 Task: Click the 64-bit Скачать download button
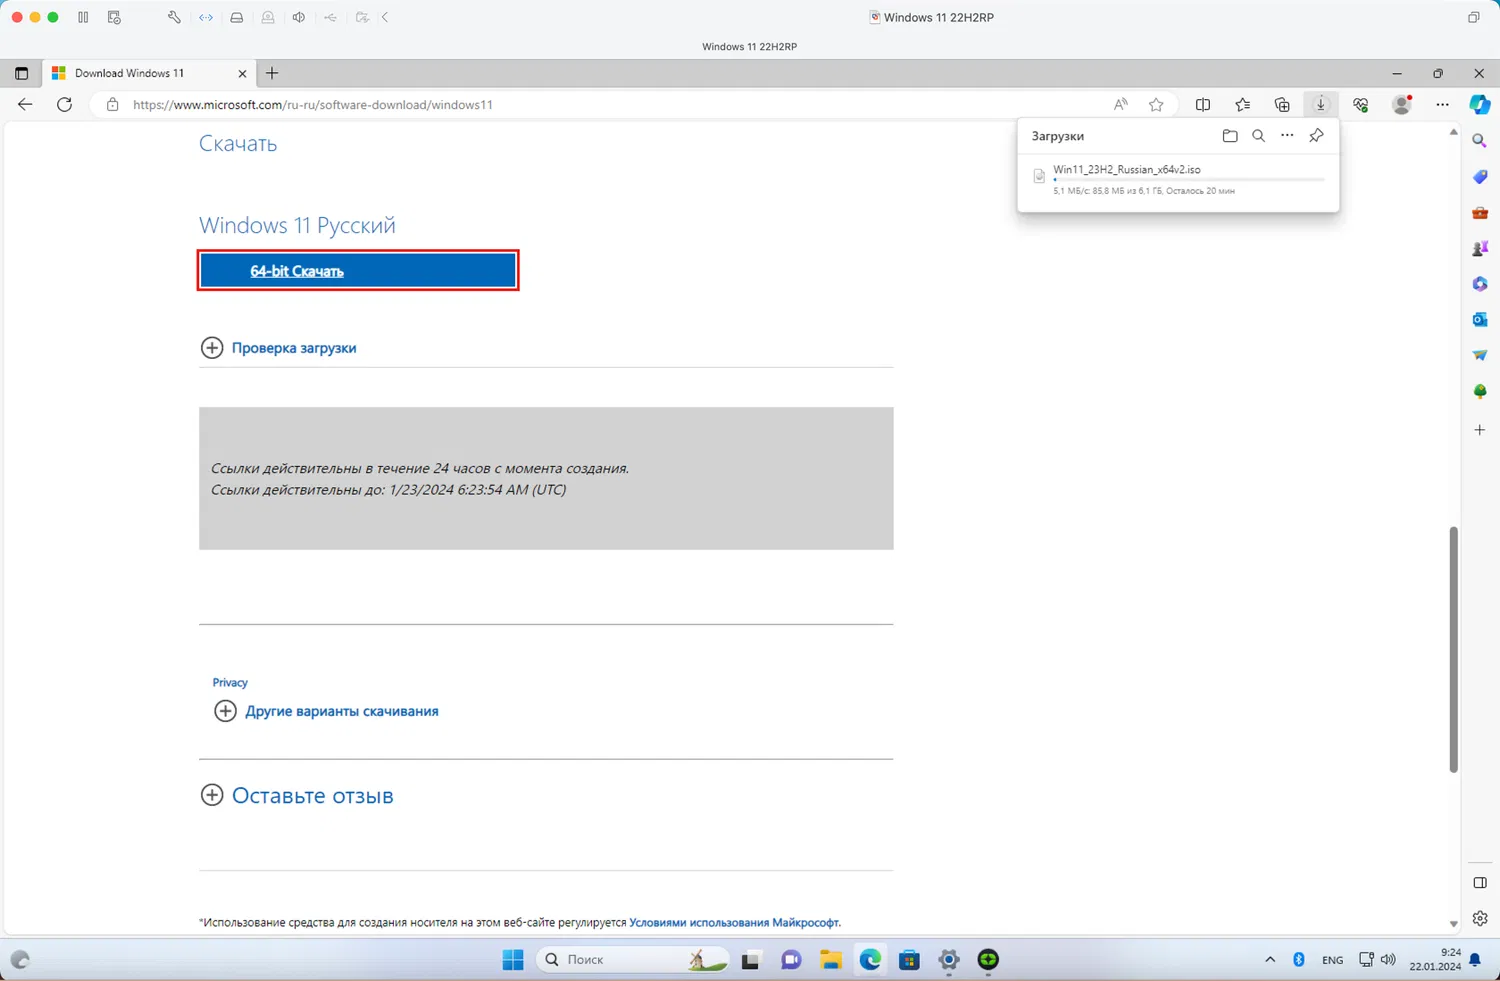coord(358,271)
